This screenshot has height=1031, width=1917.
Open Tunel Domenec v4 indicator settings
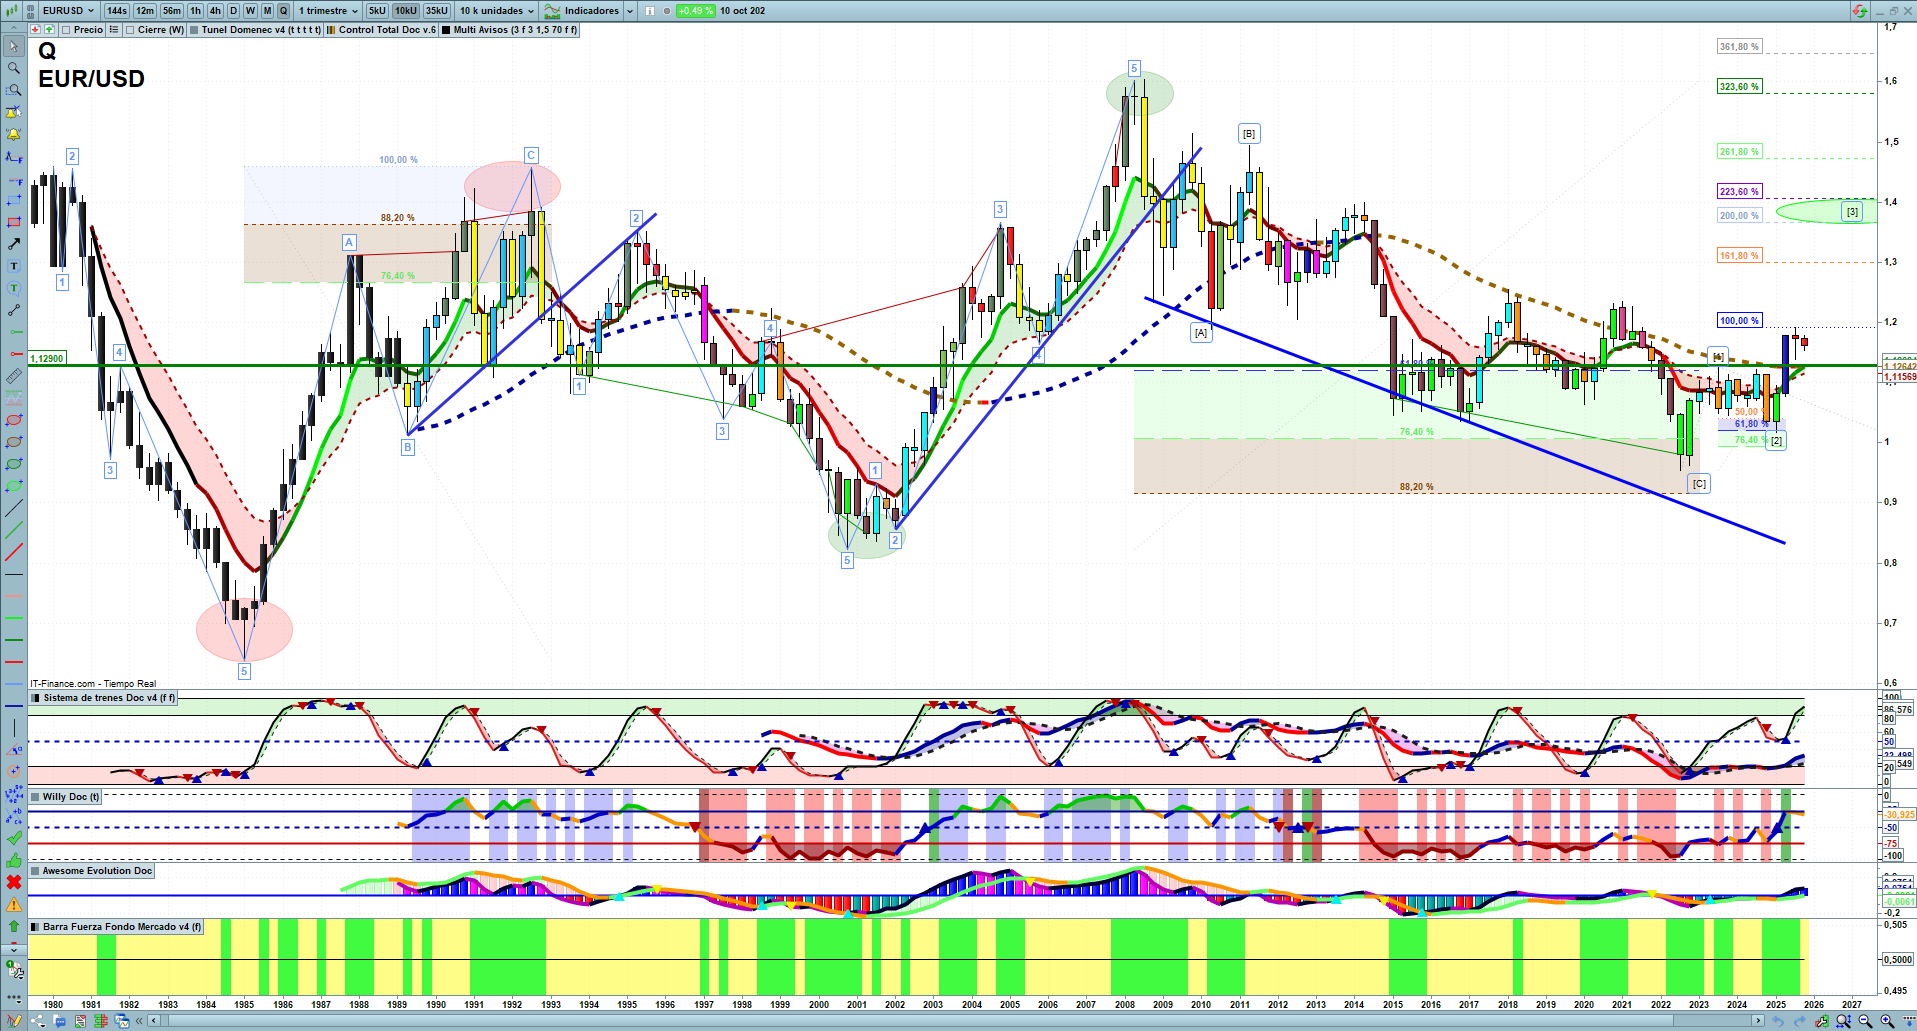[x=255, y=30]
